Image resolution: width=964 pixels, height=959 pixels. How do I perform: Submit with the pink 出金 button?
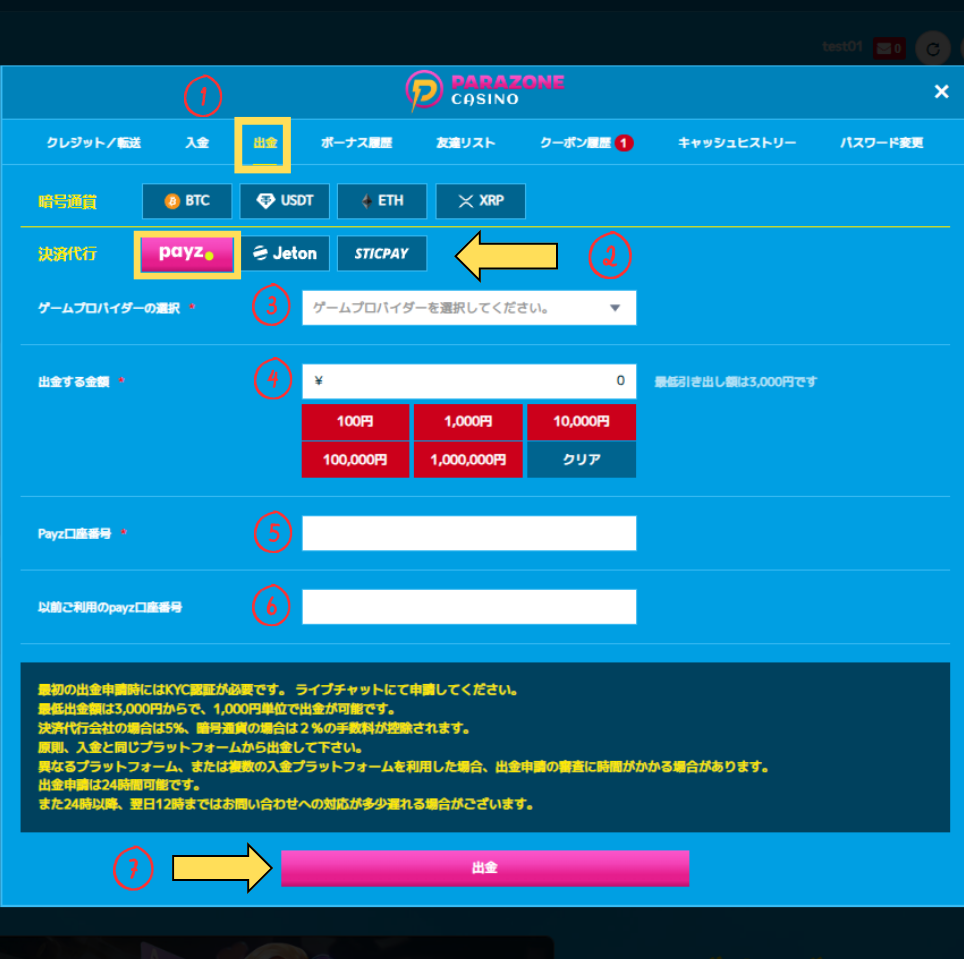(x=485, y=868)
